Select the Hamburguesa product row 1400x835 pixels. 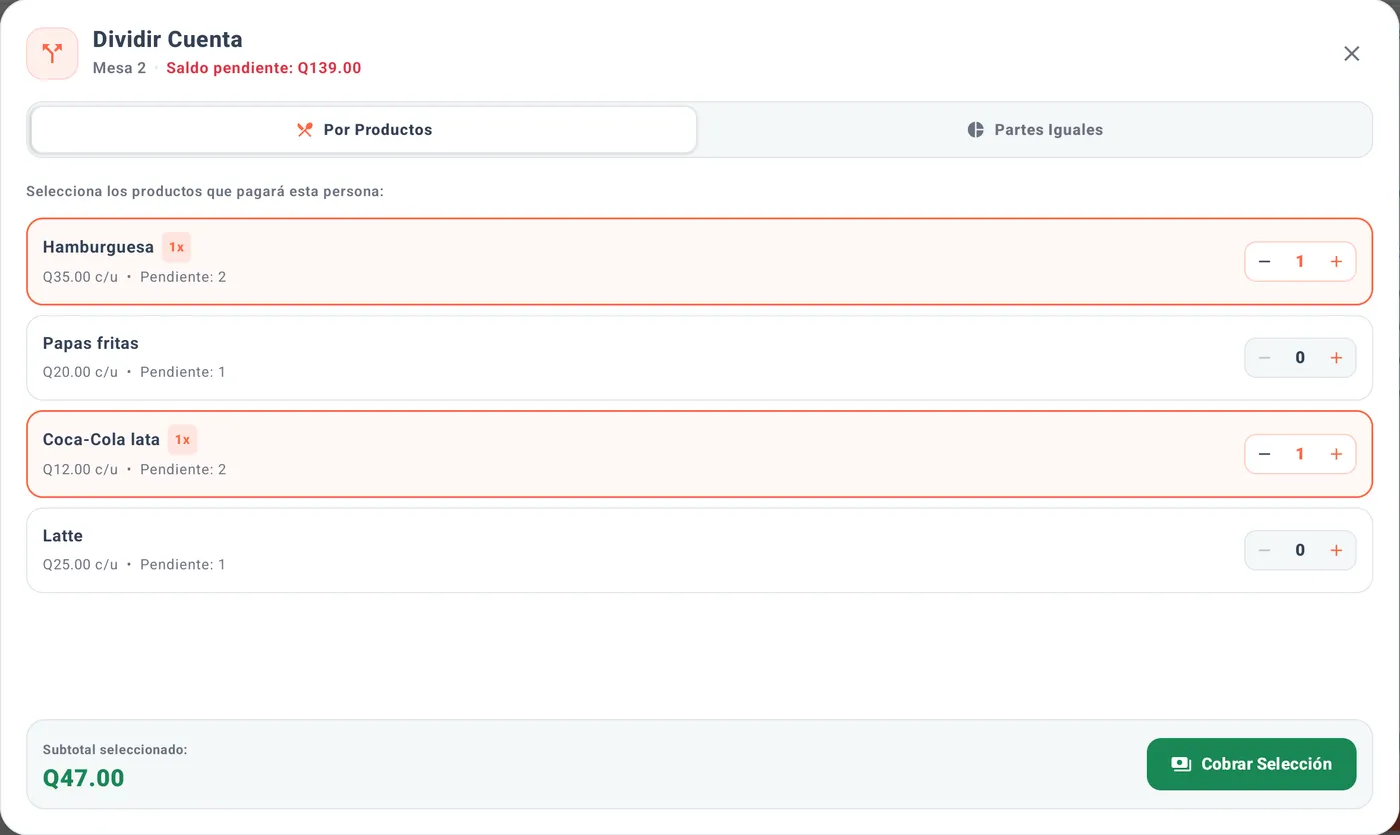click(699, 261)
